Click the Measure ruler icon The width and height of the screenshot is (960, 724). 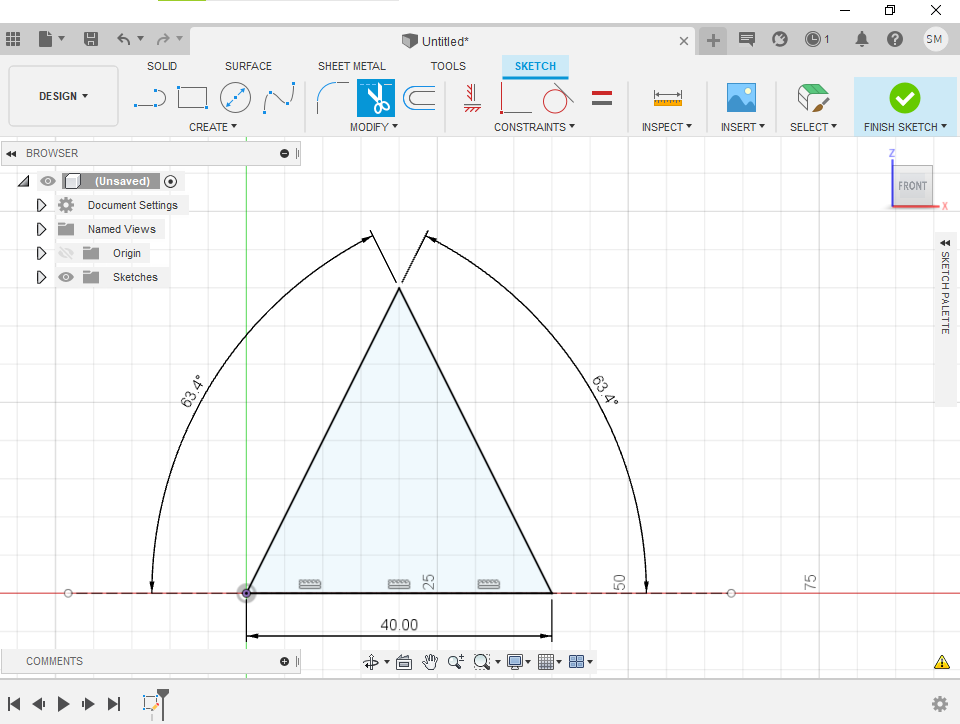point(667,98)
